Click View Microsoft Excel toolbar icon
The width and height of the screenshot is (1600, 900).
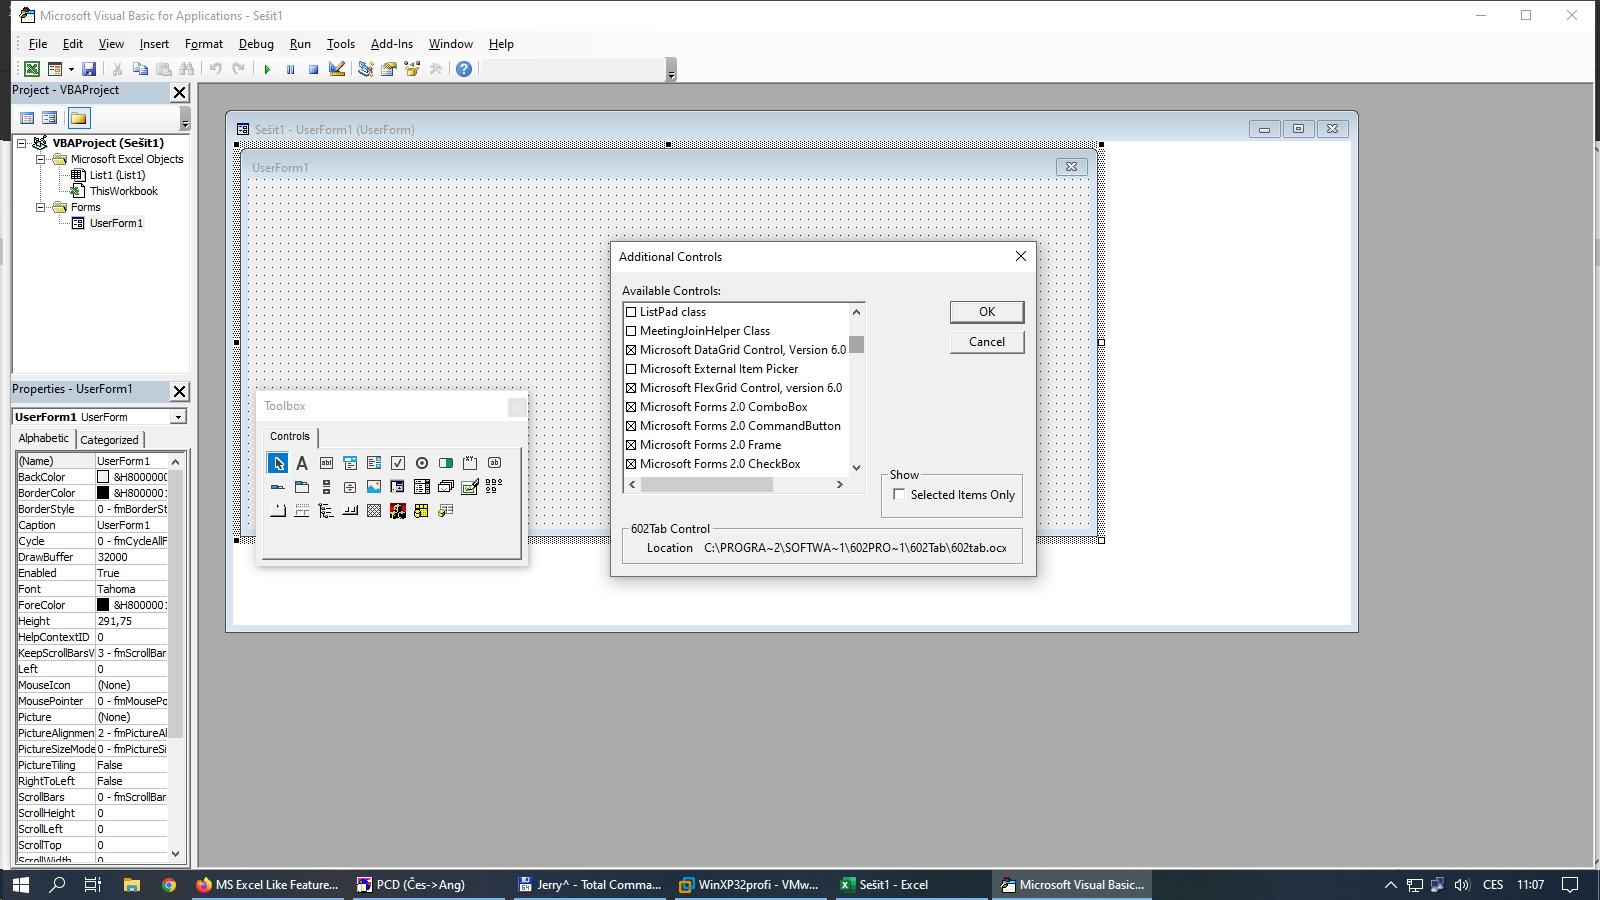pyautogui.click(x=32, y=69)
